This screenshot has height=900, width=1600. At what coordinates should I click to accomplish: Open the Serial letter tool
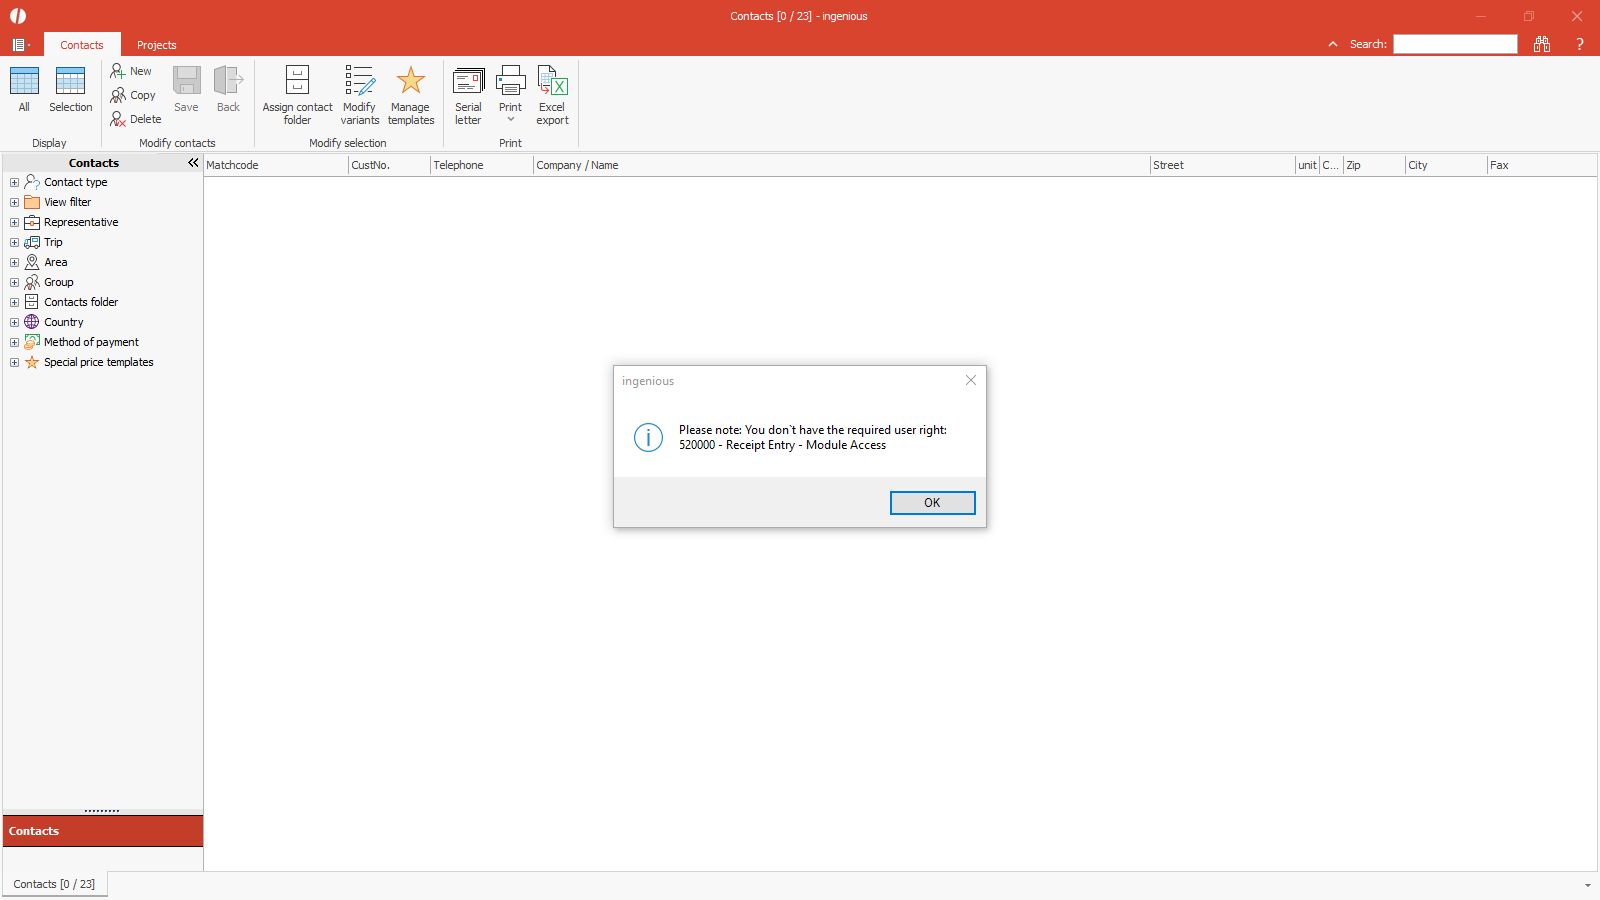coord(468,82)
